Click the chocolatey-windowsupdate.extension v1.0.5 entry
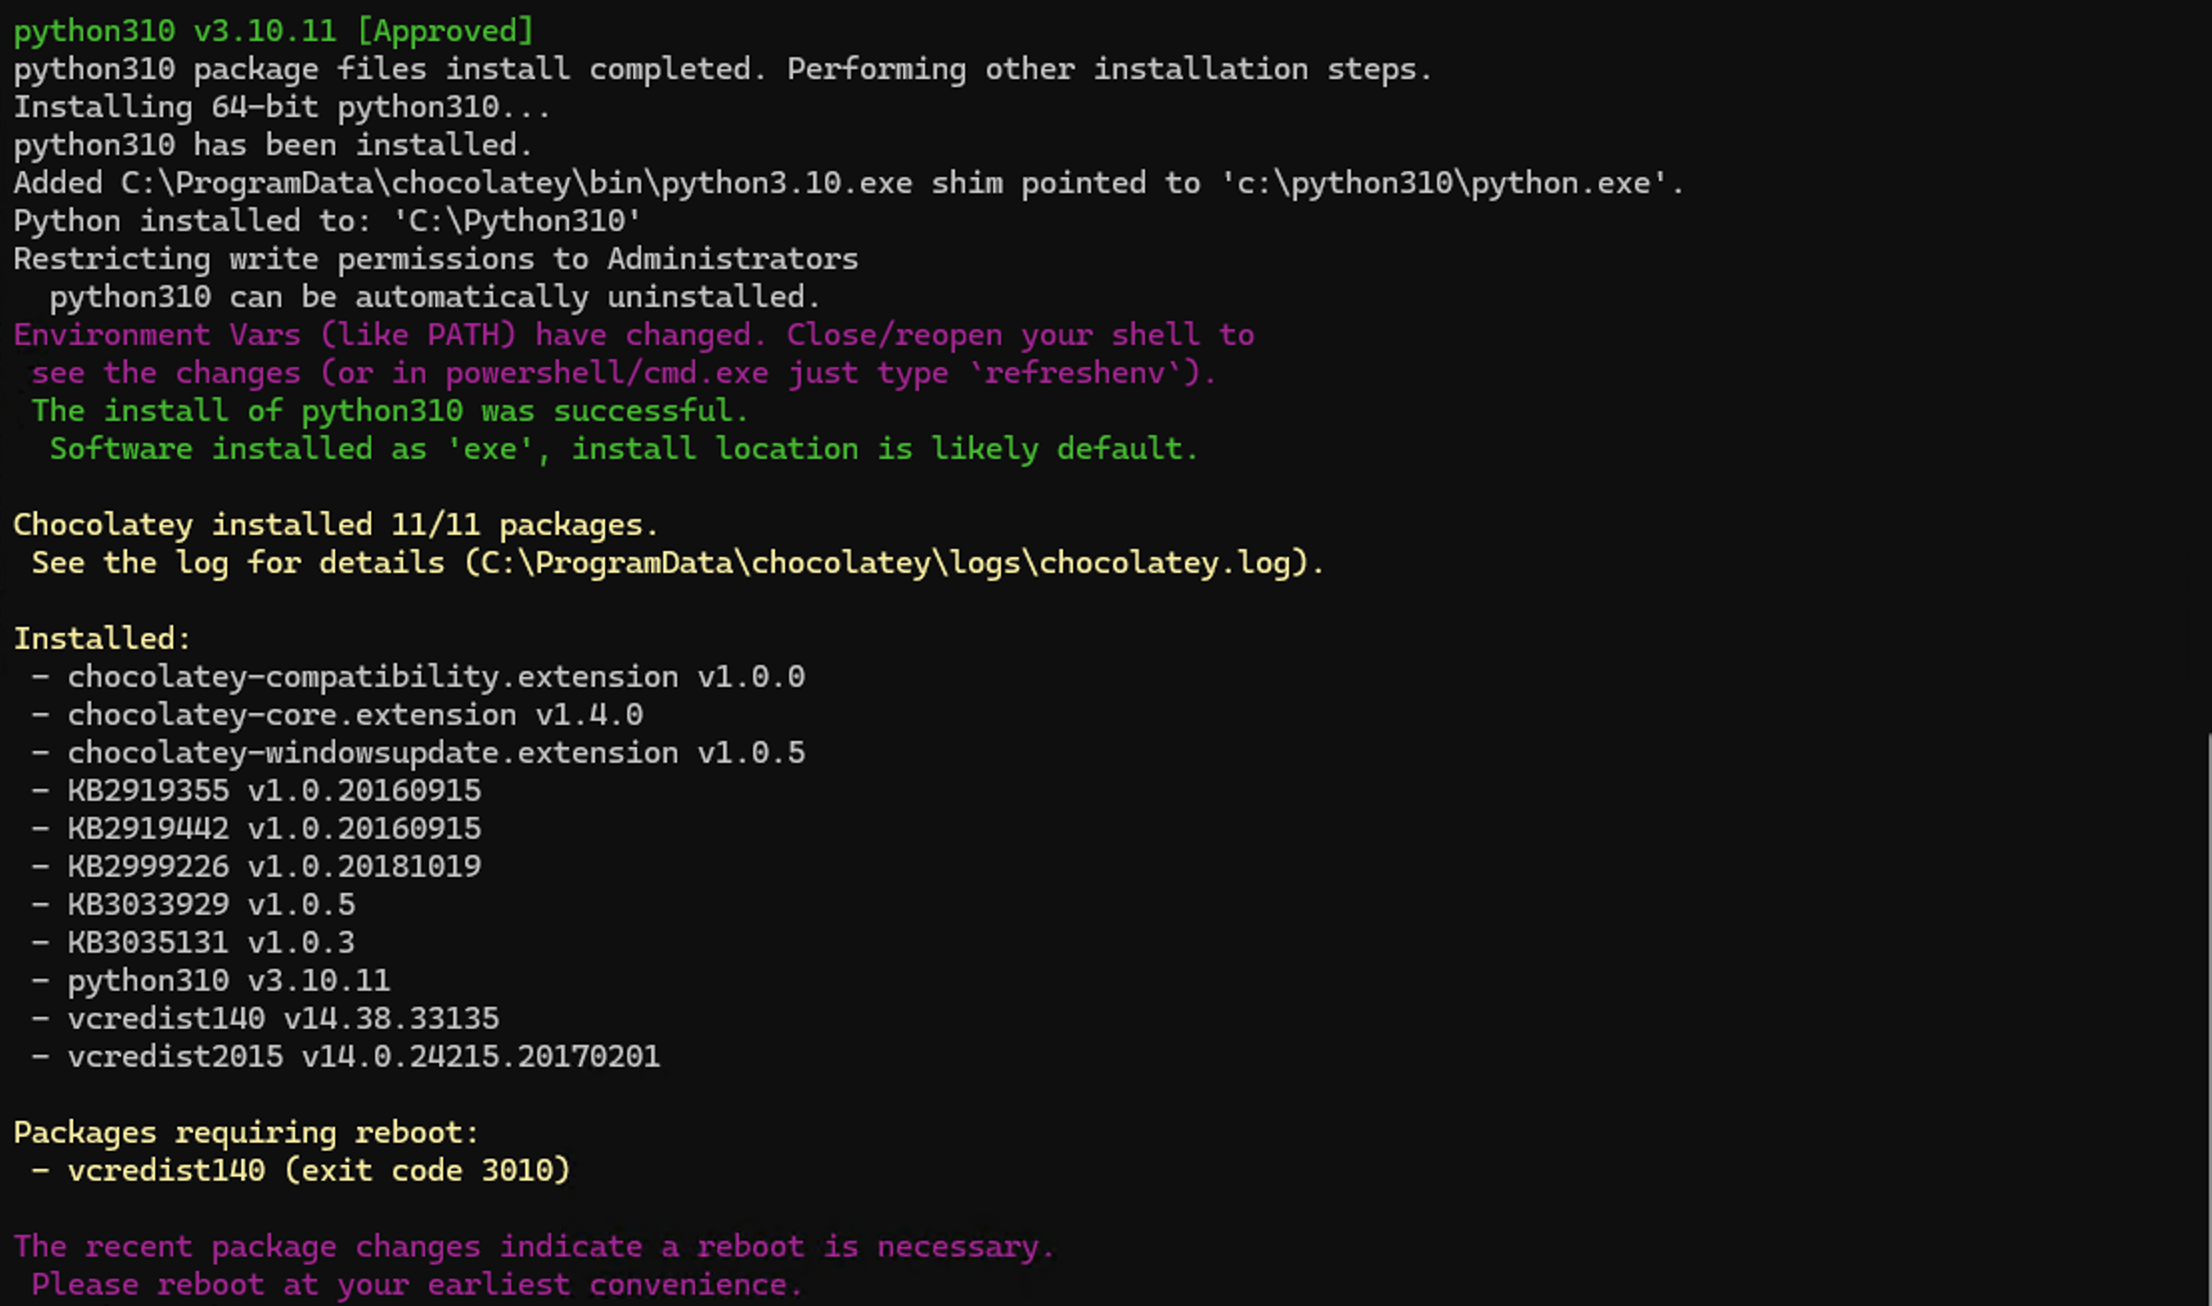This screenshot has width=2212, height=1306. [x=435, y=753]
